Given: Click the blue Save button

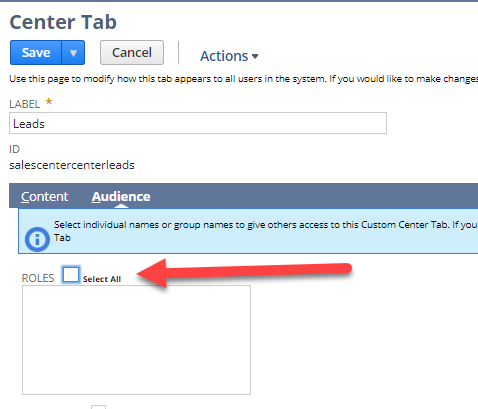Looking at the screenshot, I should pos(36,53).
